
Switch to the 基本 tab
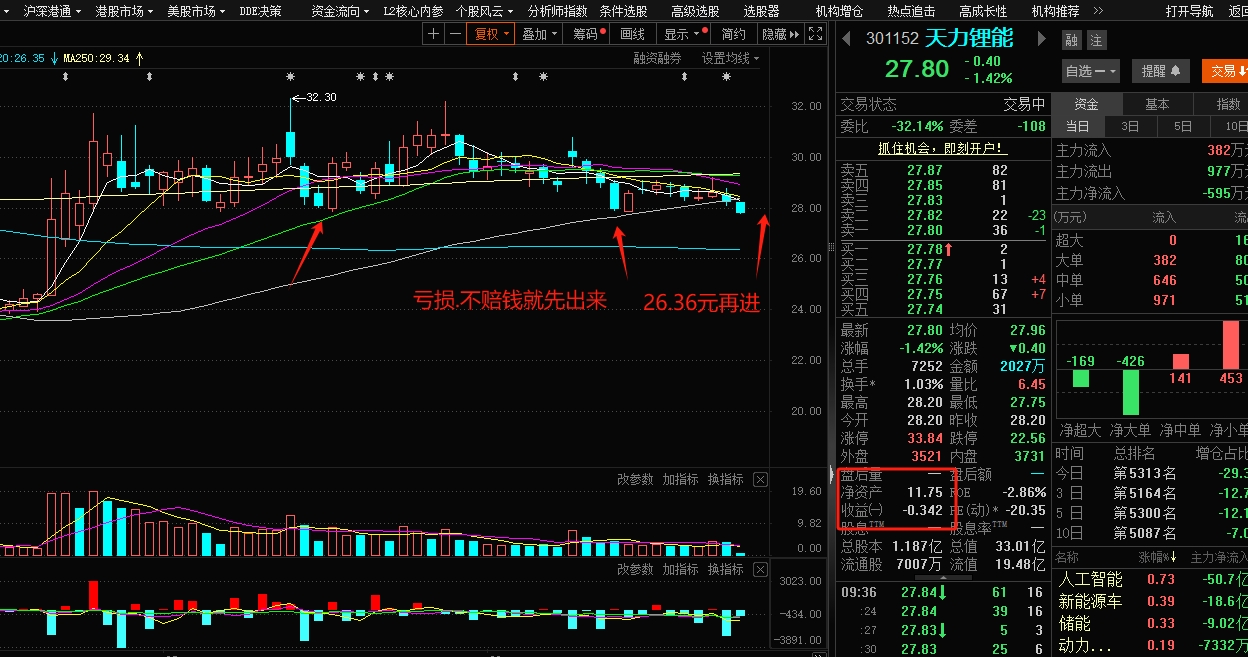pos(1157,104)
